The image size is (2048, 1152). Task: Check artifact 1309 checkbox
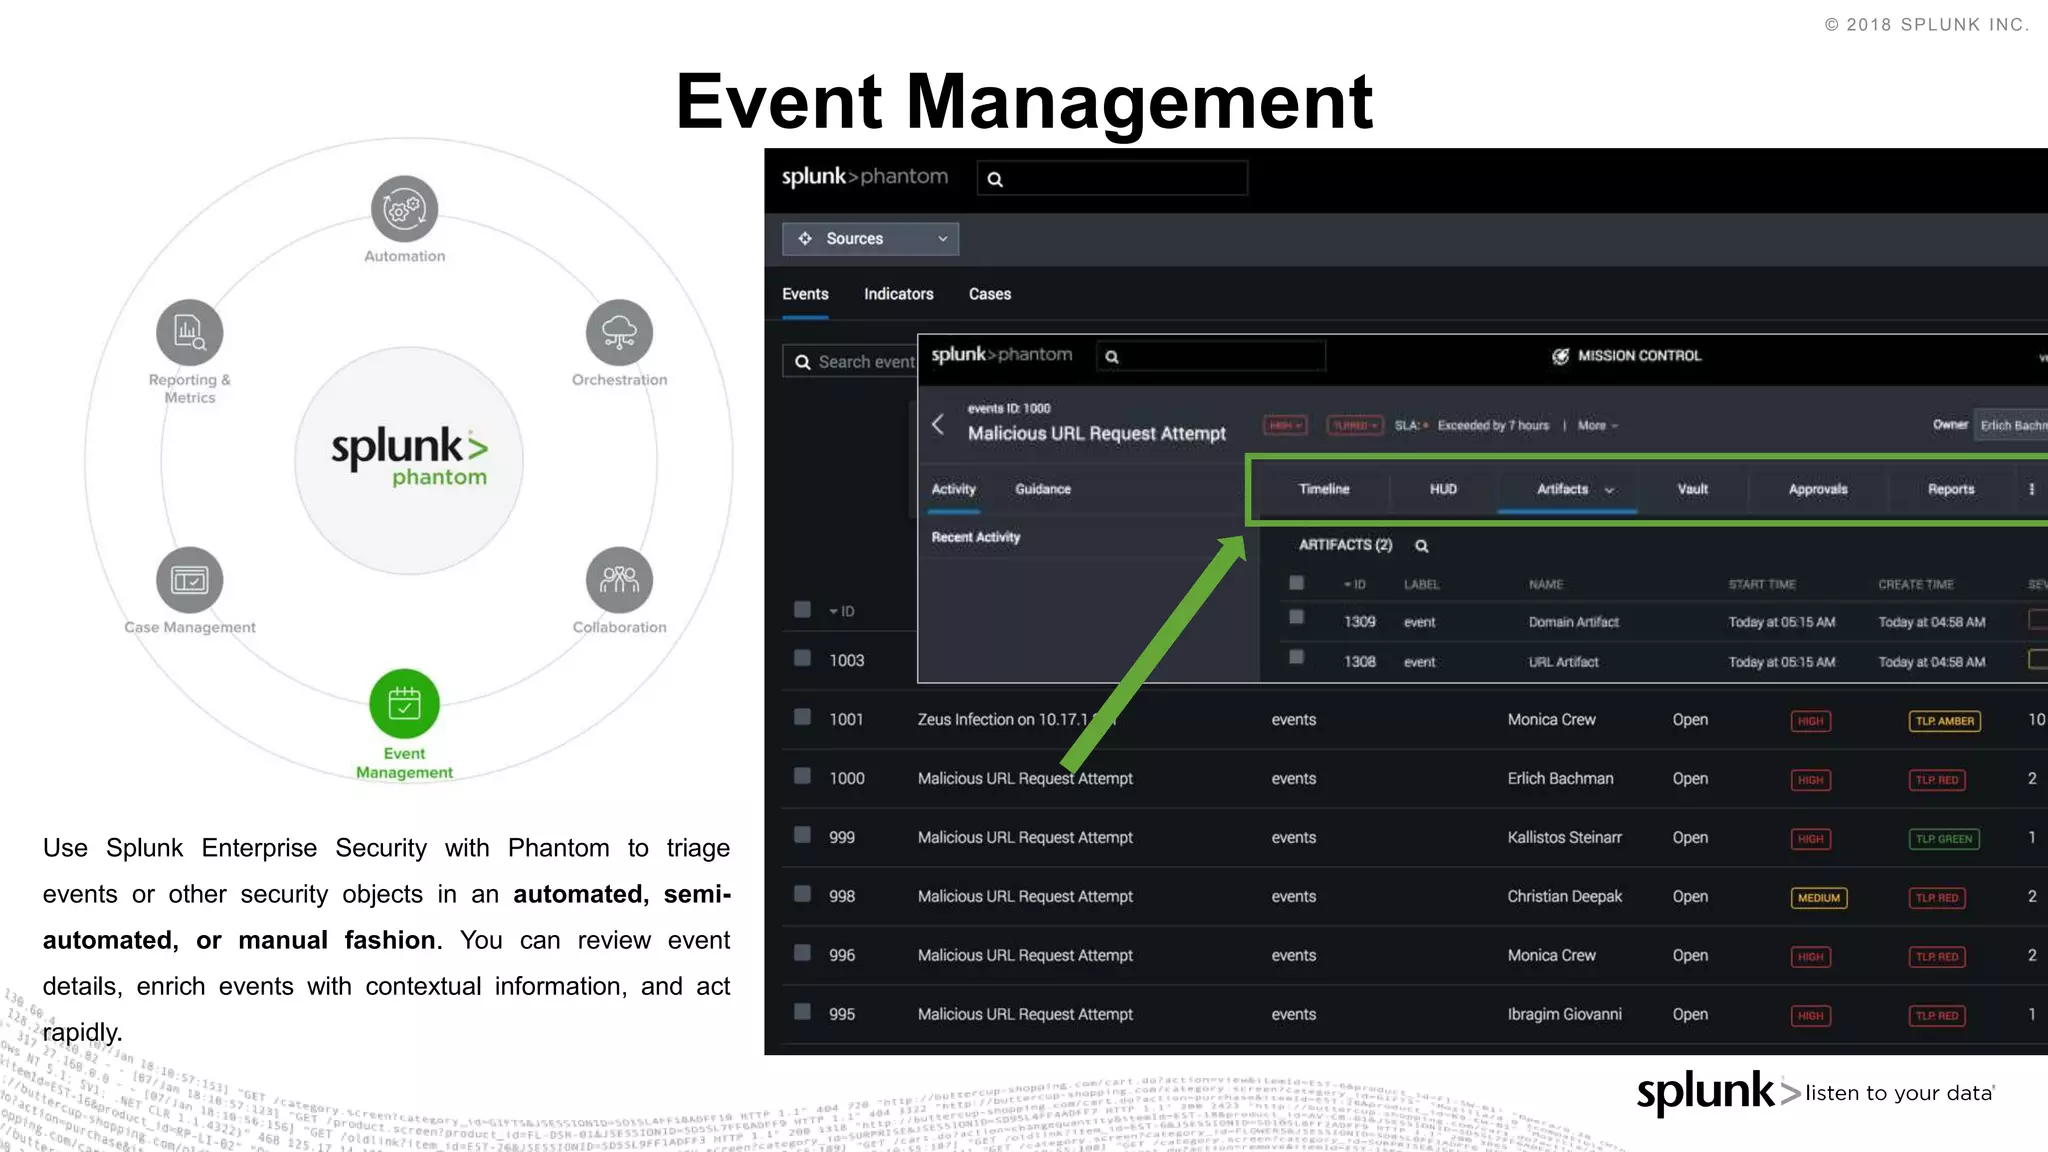[1296, 618]
